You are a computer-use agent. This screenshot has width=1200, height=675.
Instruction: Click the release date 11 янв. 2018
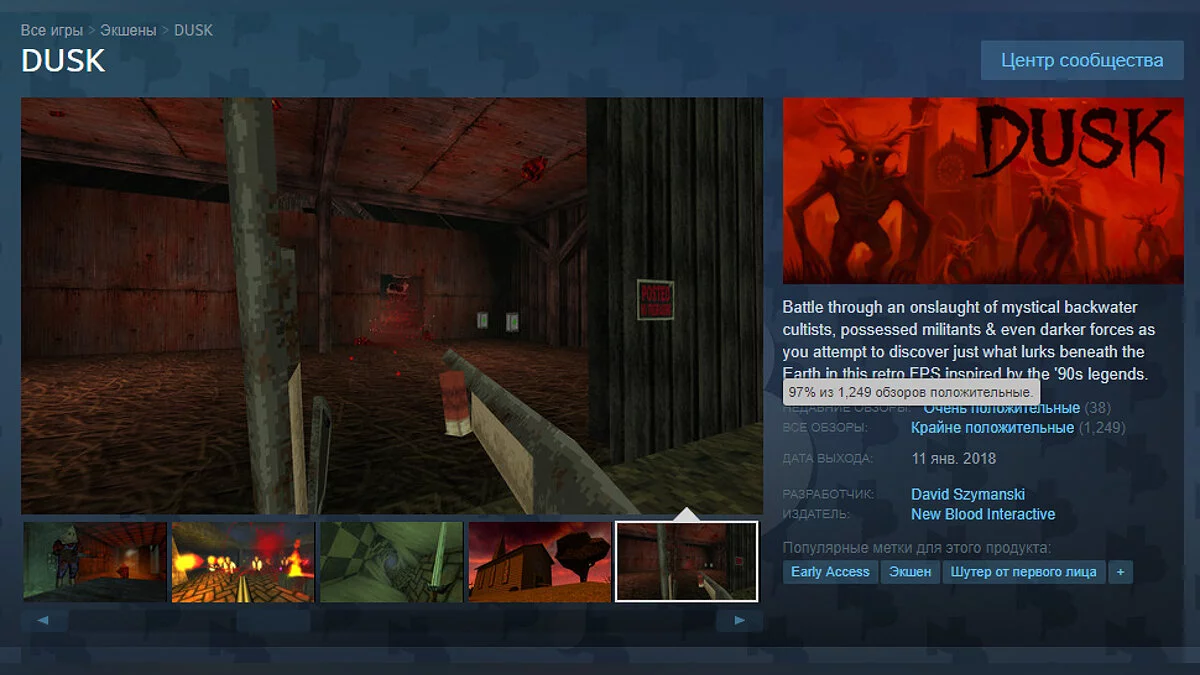954,459
